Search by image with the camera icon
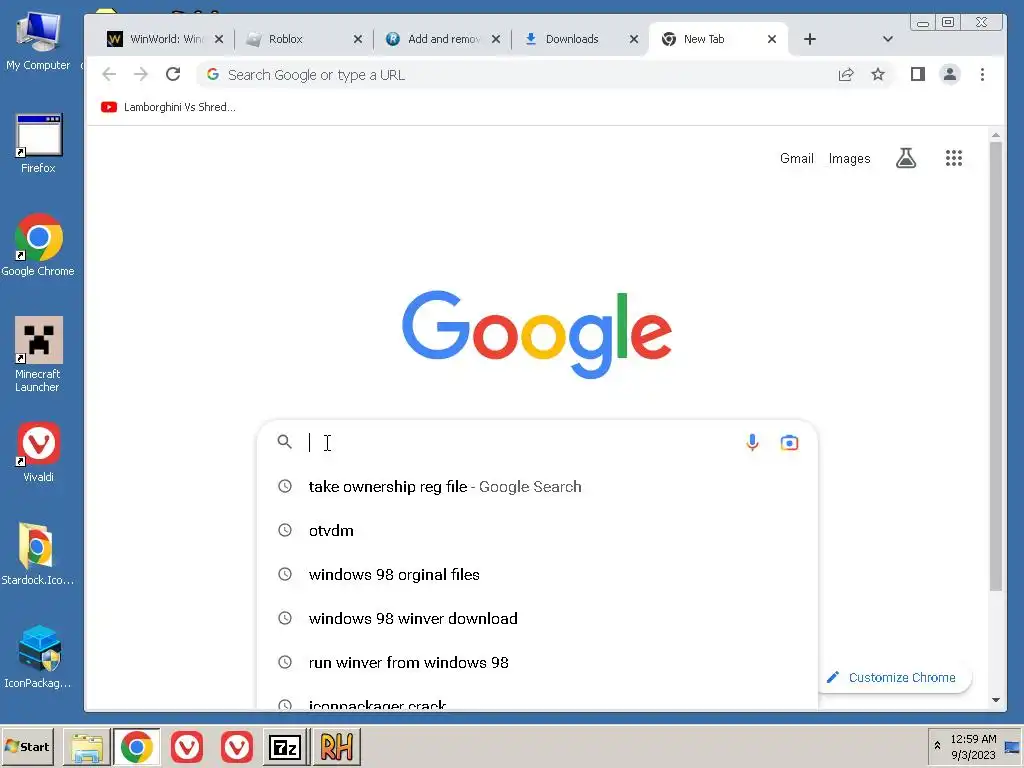Screen dimensions: 1024x768 [790, 443]
